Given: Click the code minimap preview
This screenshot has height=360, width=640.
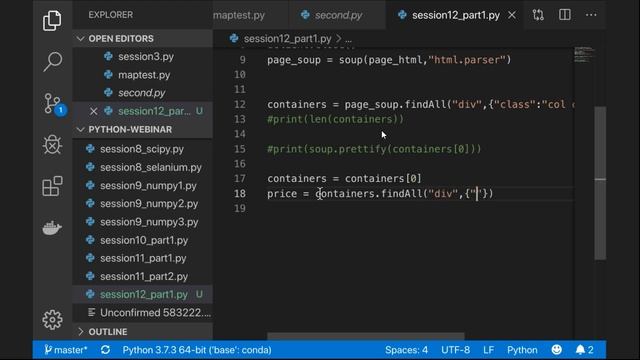Looking at the screenshot, I should point(584,55).
